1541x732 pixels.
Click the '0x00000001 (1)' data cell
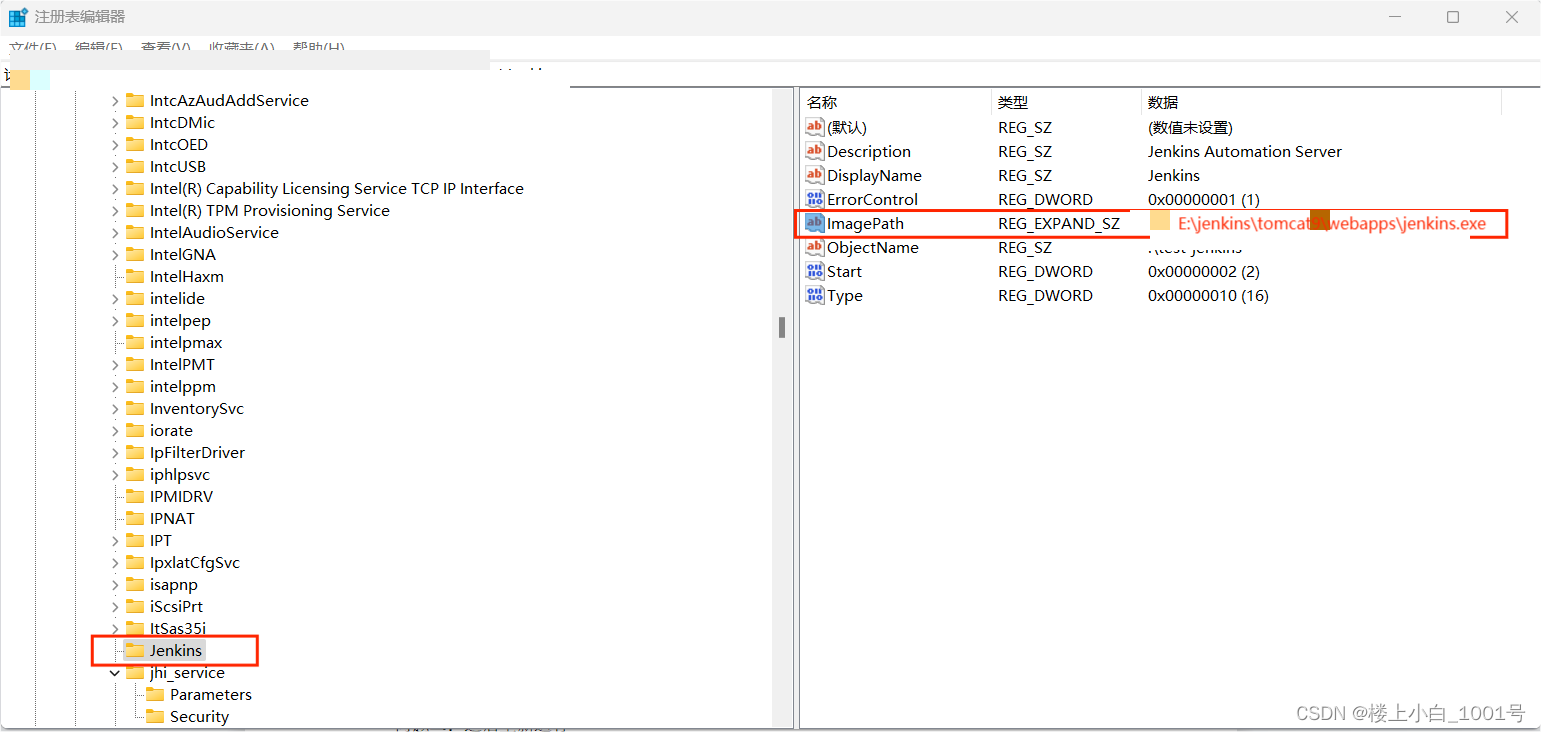[x=1204, y=199]
